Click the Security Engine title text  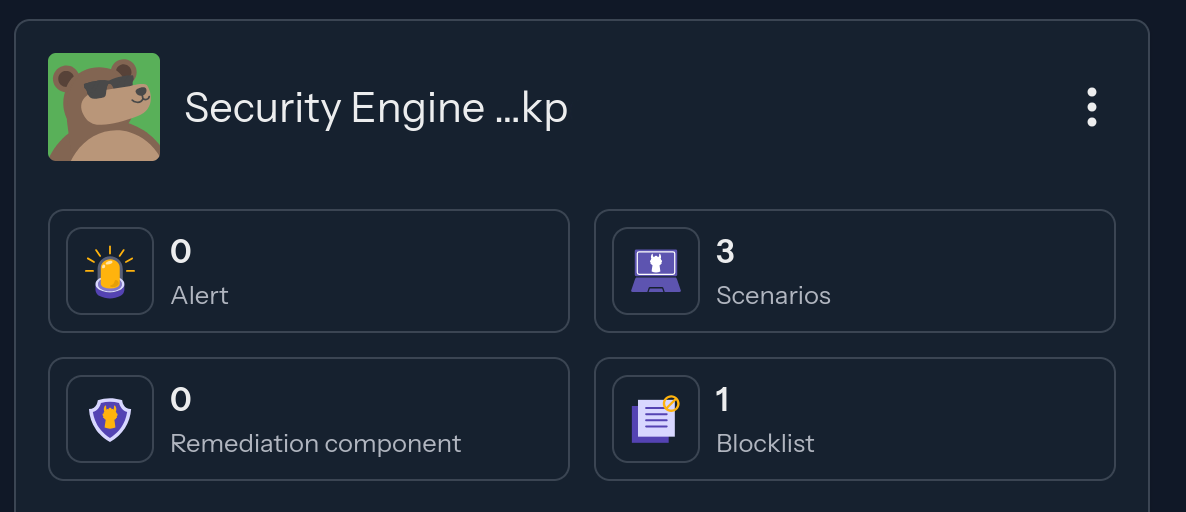376,108
